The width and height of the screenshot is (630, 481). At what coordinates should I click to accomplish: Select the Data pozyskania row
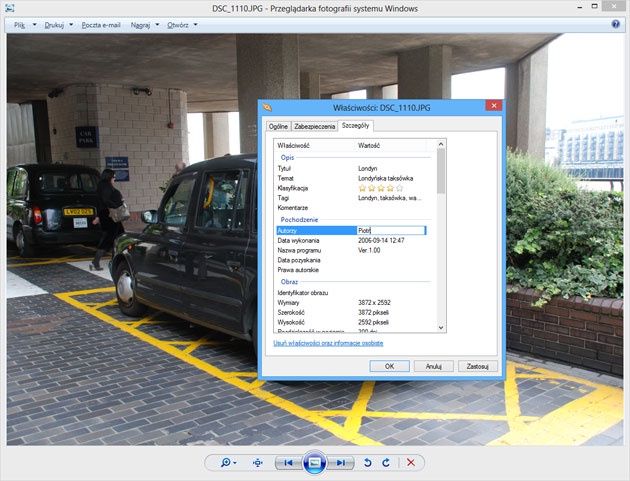click(354, 260)
